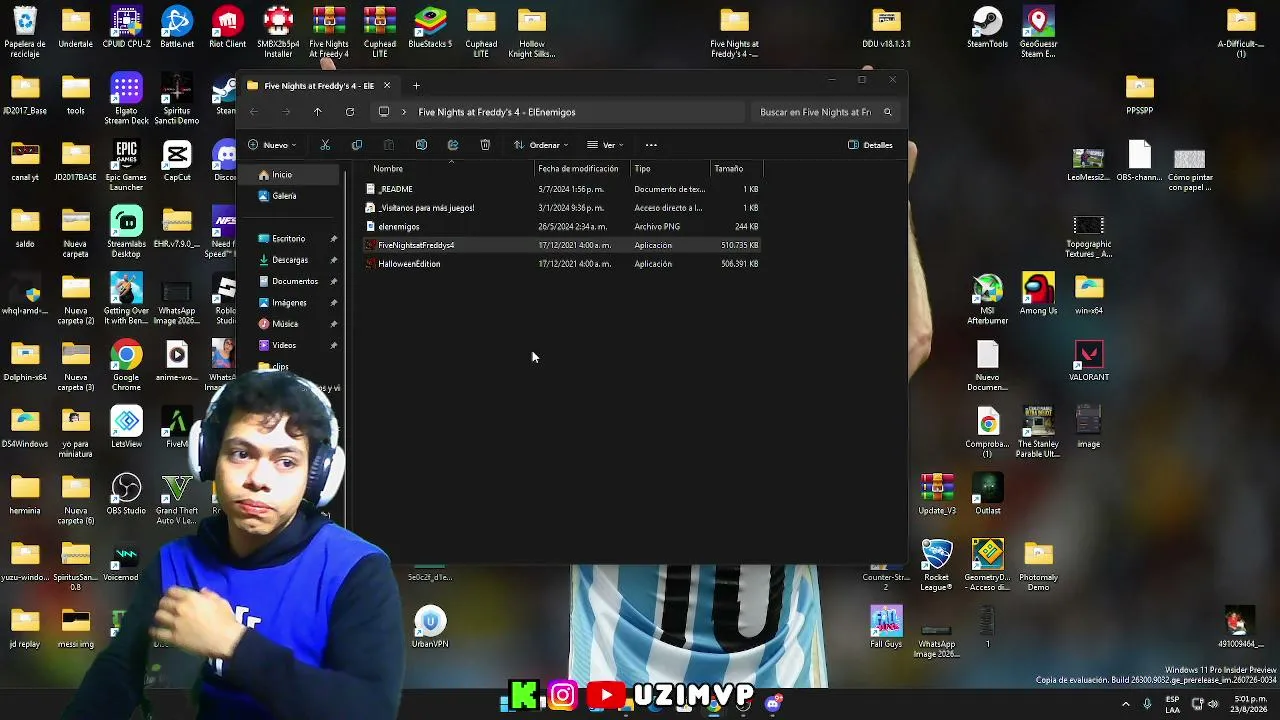Select the elenemigos PNG file
Screen dimensions: 1280x720
point(563,227)
